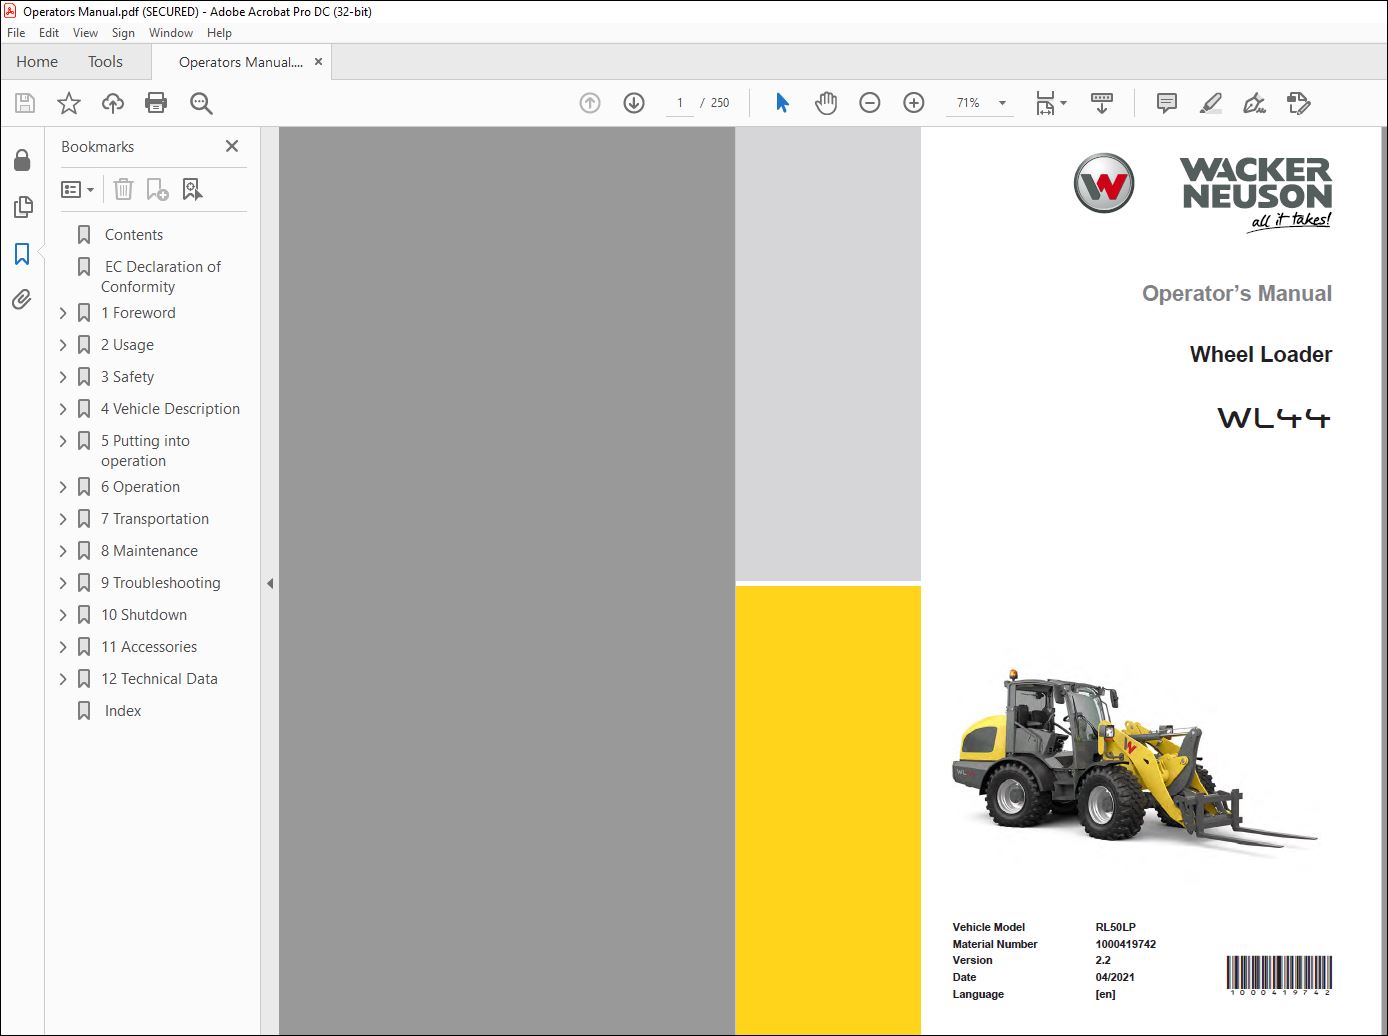Zoom out with the minus button
The image size is (1388, 1036).
870,103
